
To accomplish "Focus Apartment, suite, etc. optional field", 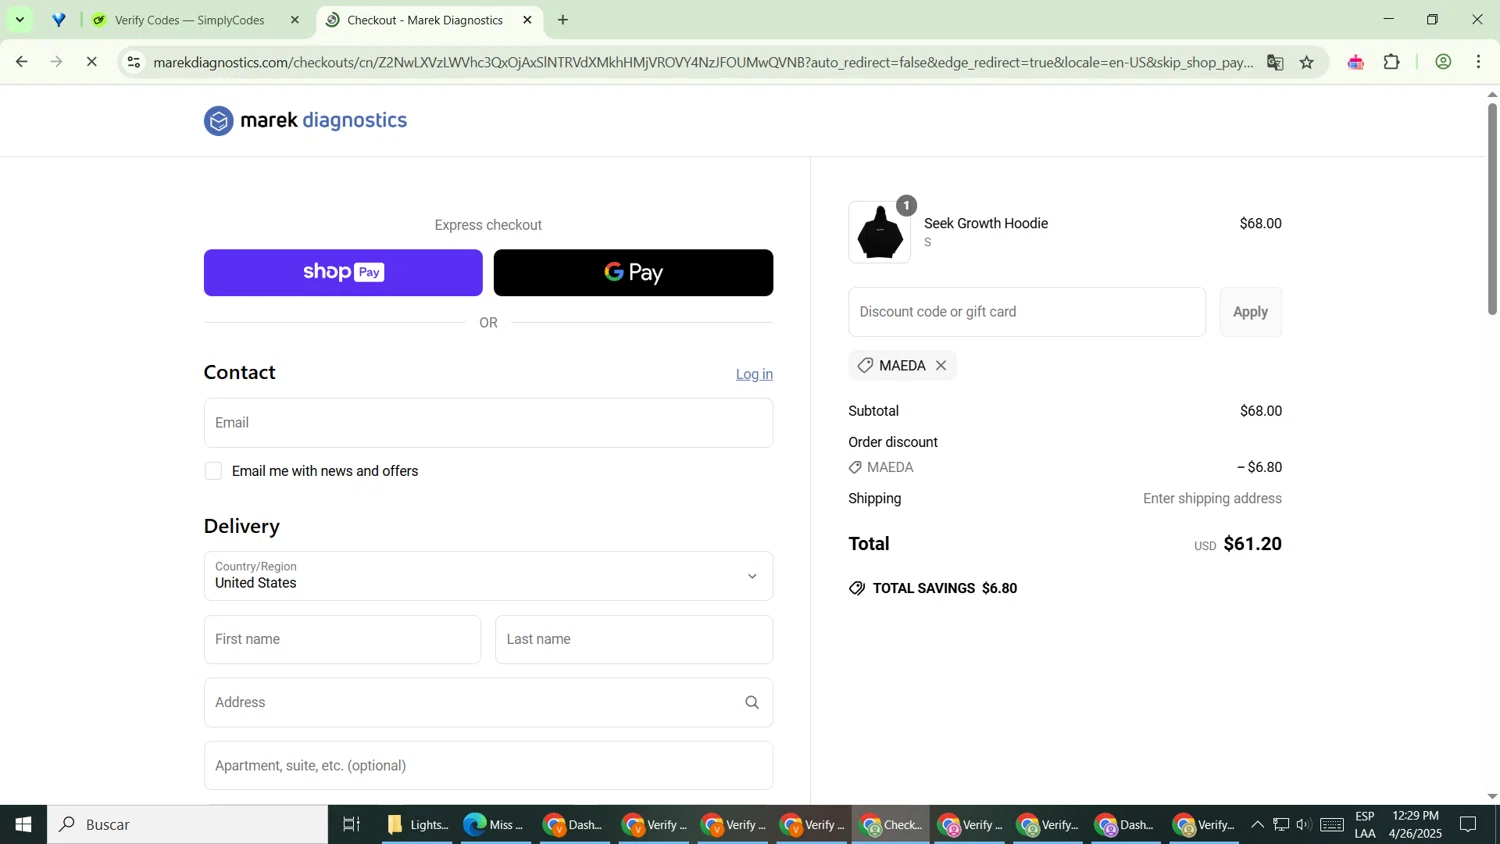I will point(488,765).
